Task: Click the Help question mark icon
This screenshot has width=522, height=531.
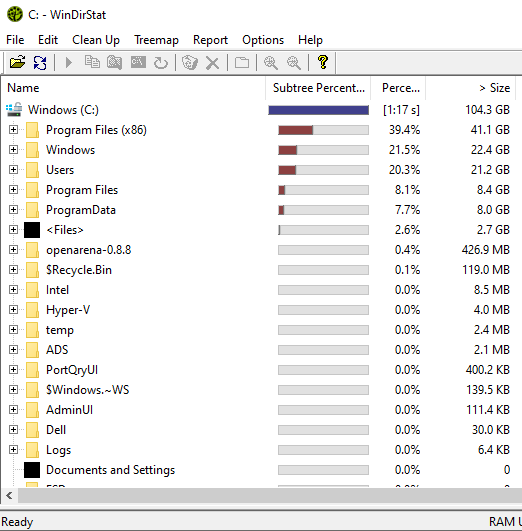Action: pyautogui.click(x=322, y=62)
